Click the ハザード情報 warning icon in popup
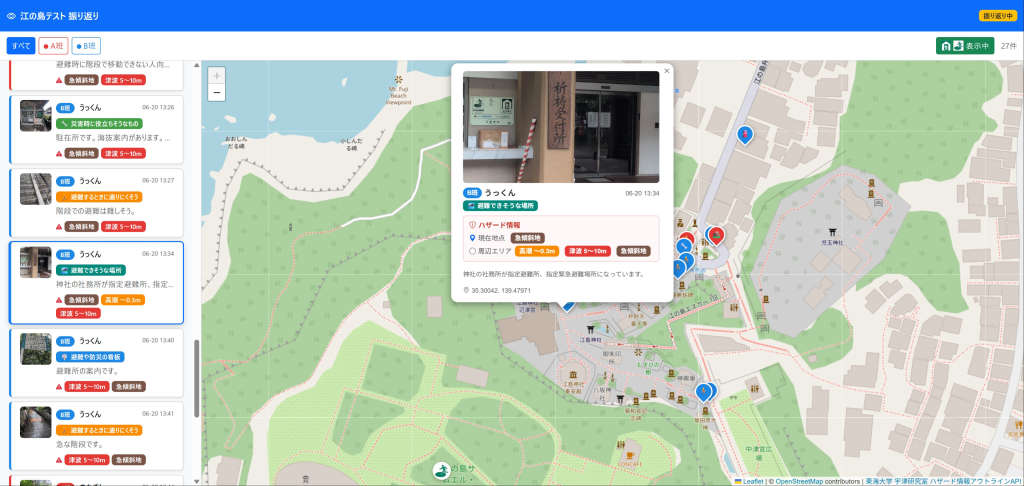The image size is (1024, 486). (x=472, y=225)
